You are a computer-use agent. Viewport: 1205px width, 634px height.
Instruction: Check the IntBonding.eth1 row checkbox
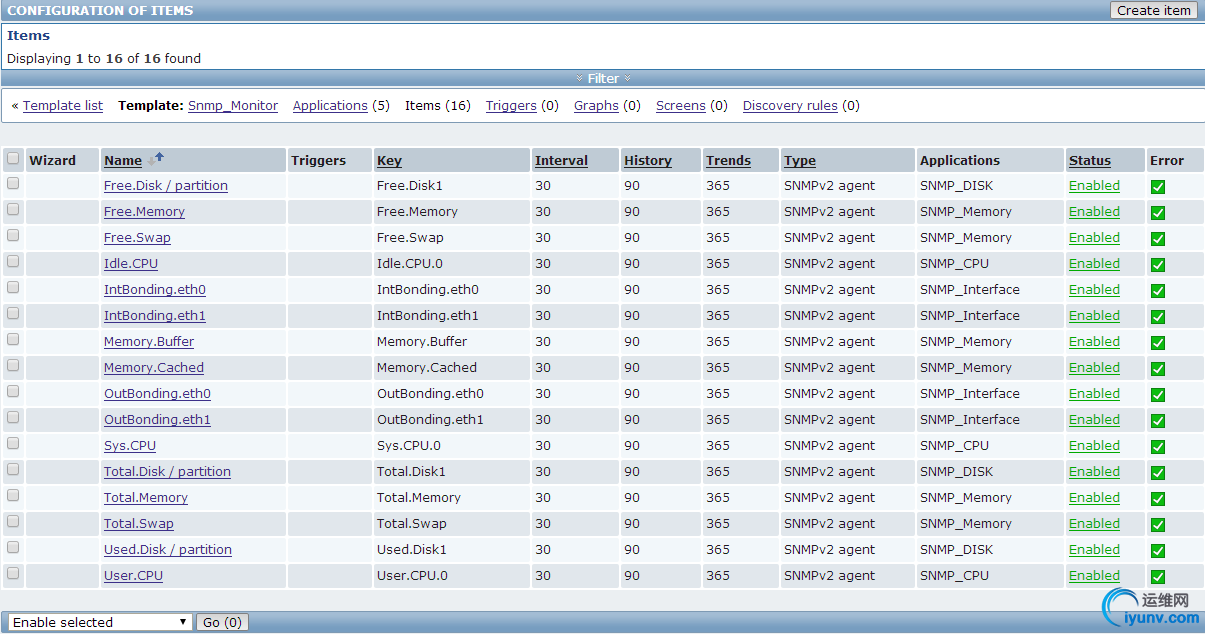(x=13, y=314)
